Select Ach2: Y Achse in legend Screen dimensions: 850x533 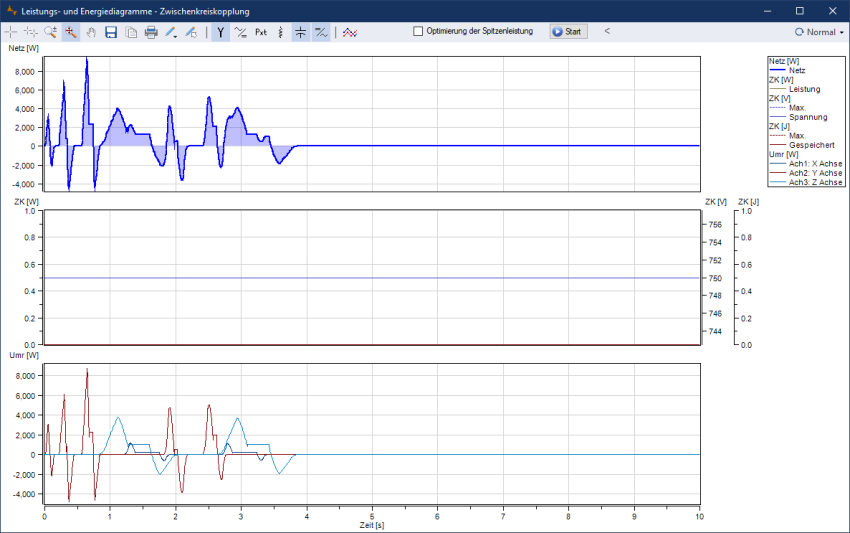pyautogui.click(x=815, y=173)
